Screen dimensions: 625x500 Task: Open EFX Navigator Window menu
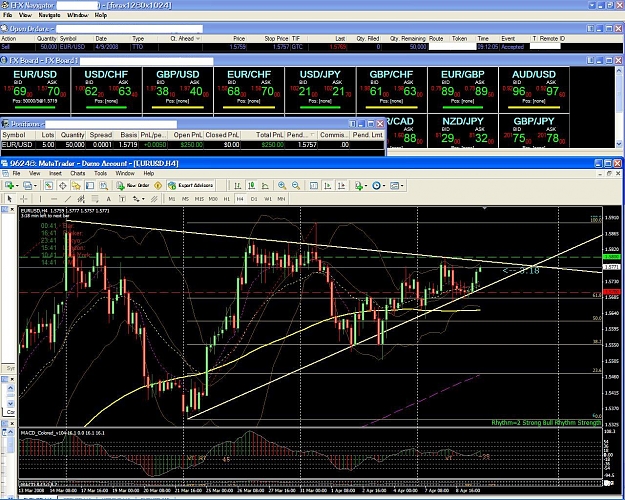click(78, 15)
